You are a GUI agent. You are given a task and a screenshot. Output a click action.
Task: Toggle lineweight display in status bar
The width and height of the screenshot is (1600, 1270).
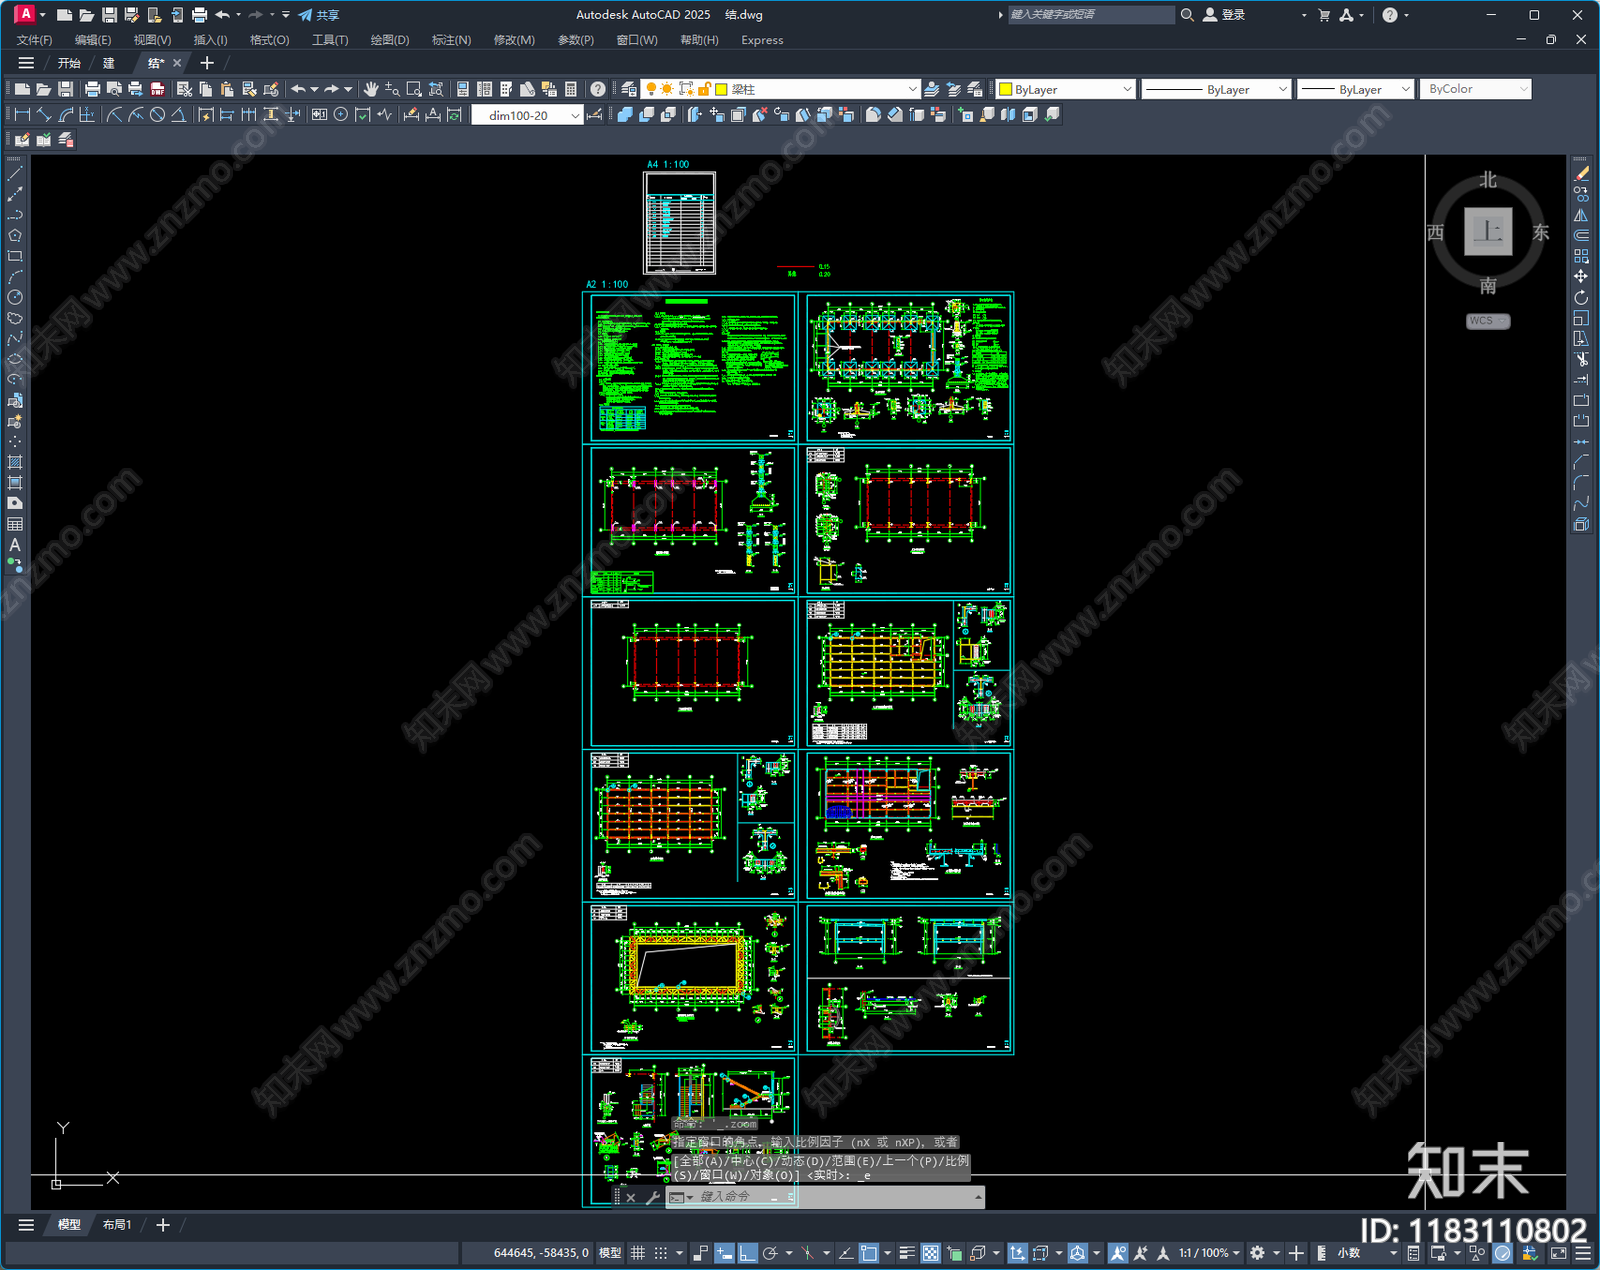coord(907,1253)
